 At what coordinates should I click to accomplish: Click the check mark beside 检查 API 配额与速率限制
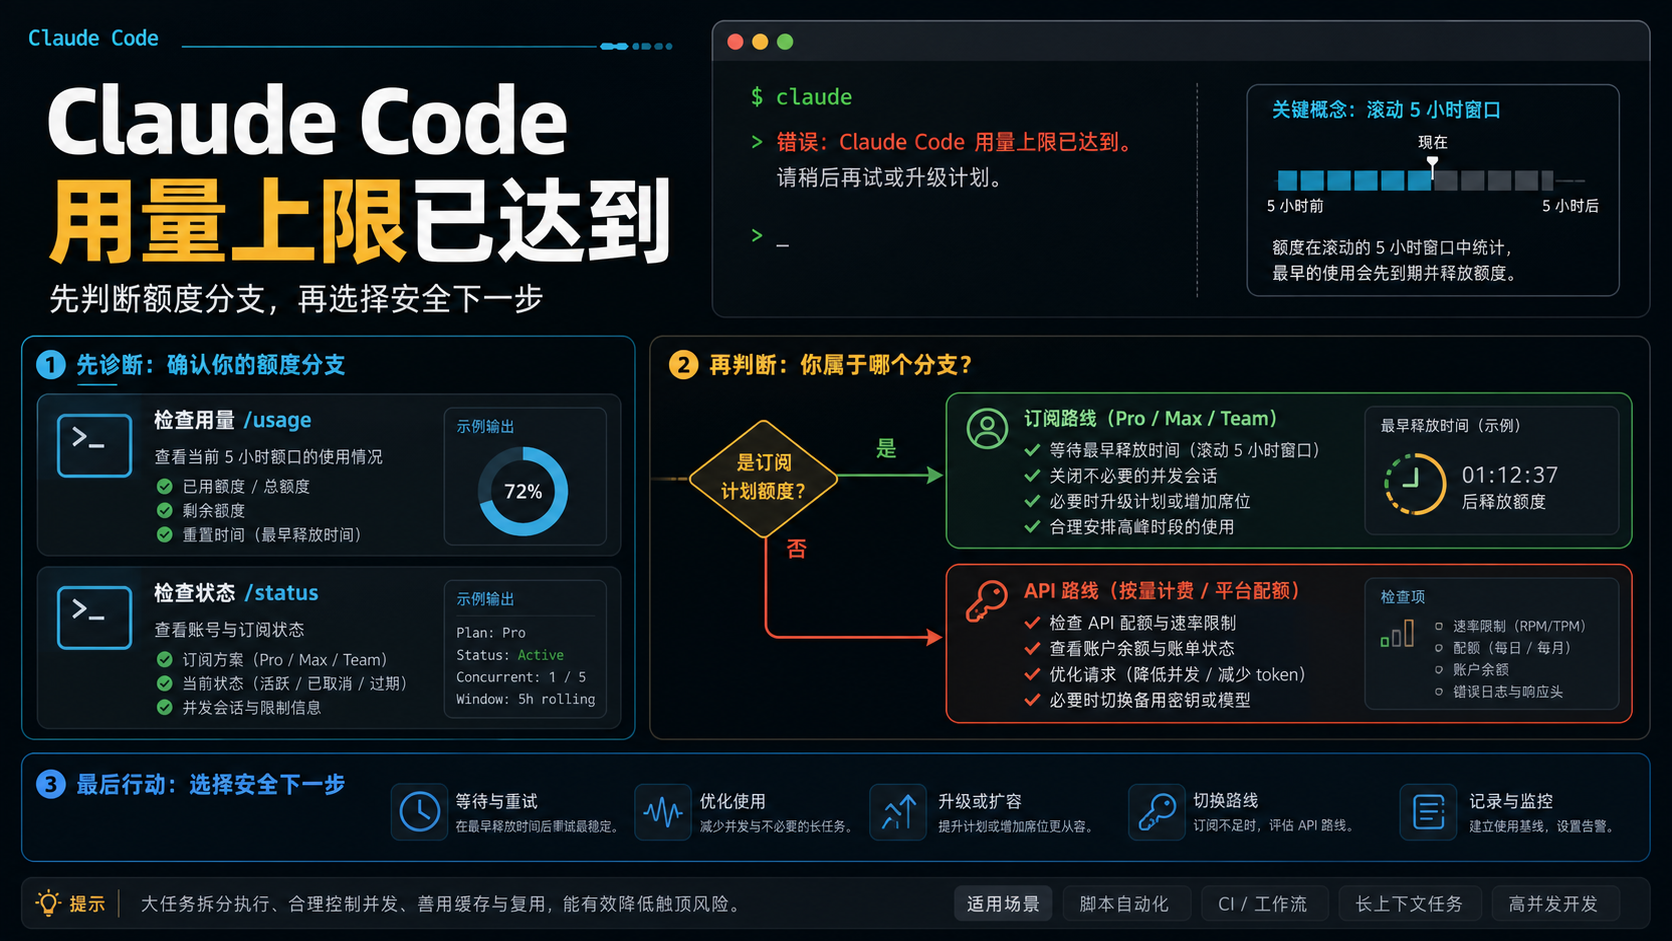pyautogui.click(x=1032, y=622)
